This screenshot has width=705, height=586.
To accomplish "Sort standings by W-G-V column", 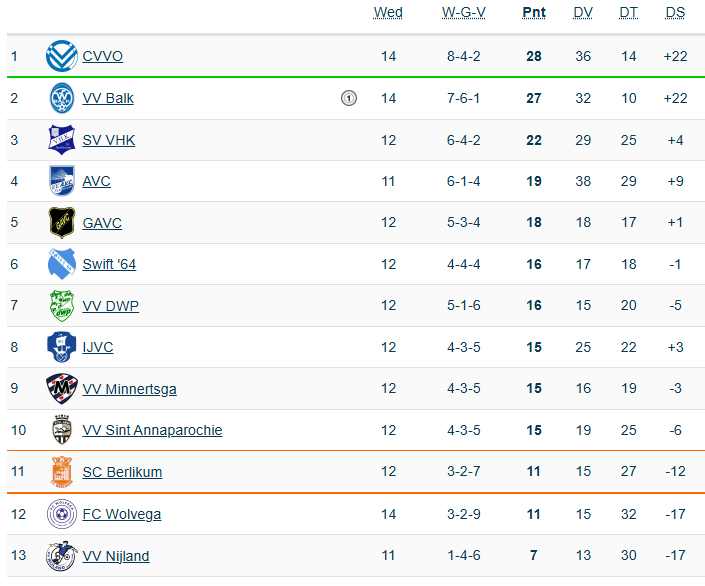I will coord(464,13).
